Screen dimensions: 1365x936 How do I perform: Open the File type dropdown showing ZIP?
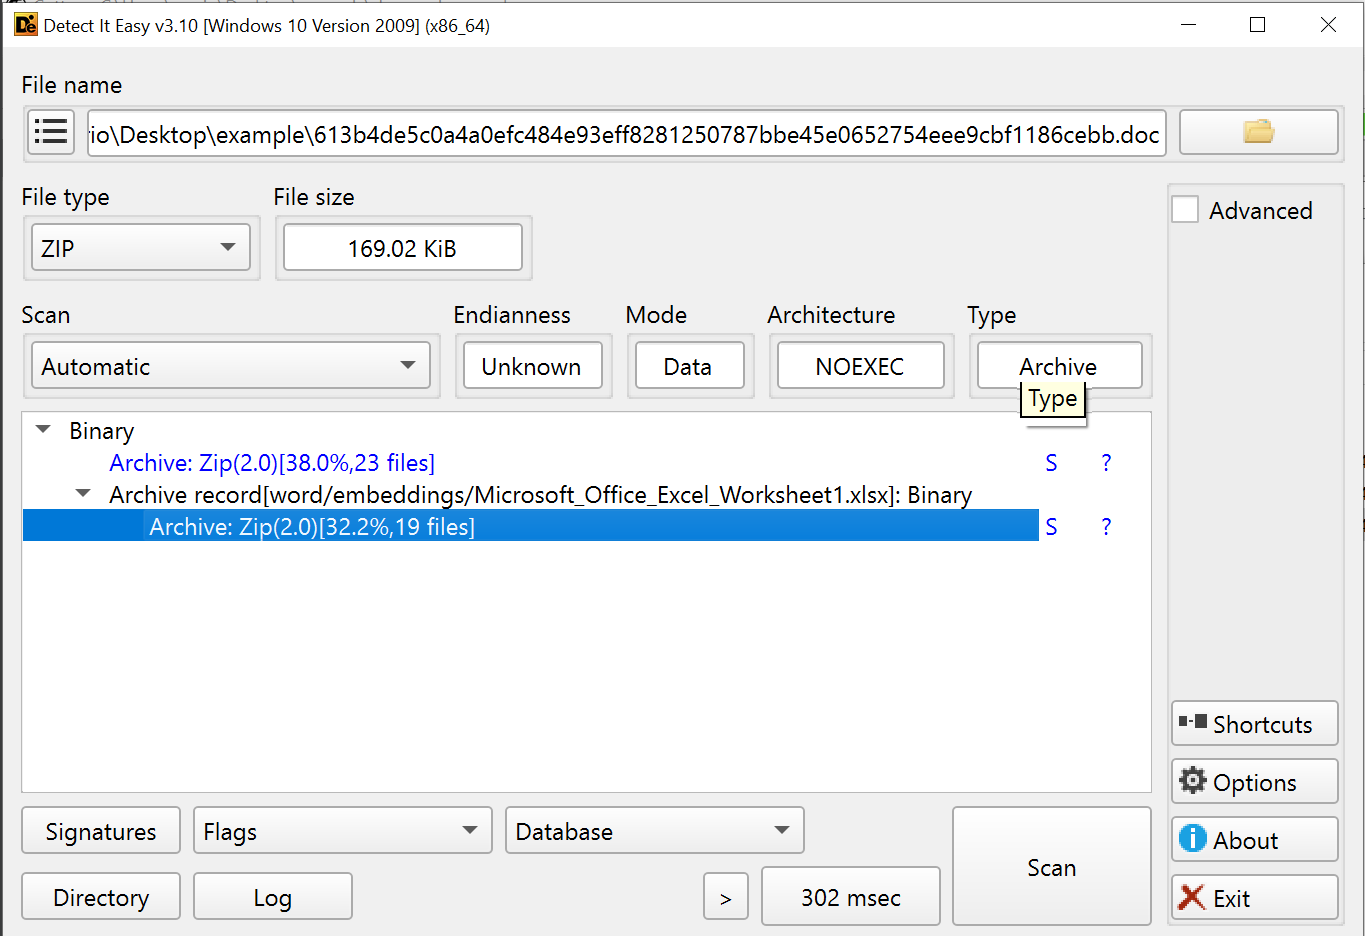[140, 247]
